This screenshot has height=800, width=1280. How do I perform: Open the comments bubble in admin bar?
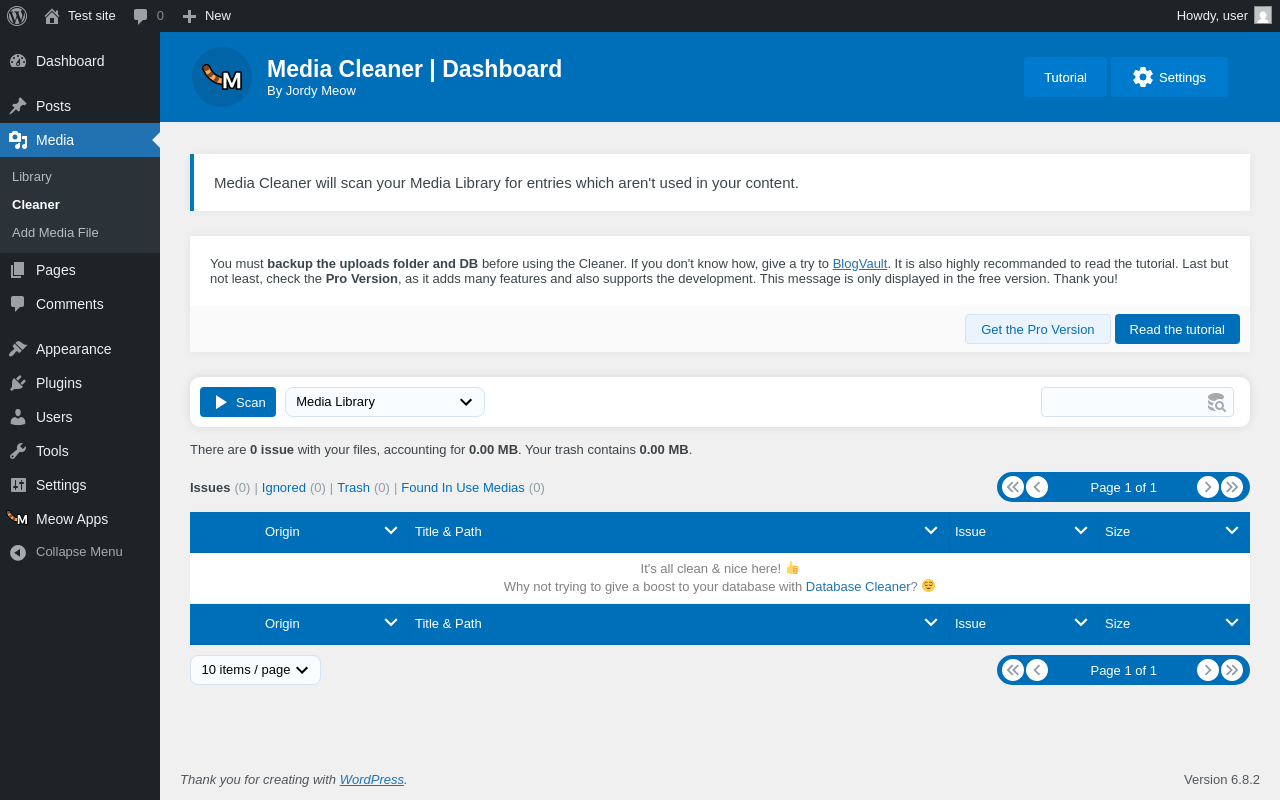click(x=148, y=16)
